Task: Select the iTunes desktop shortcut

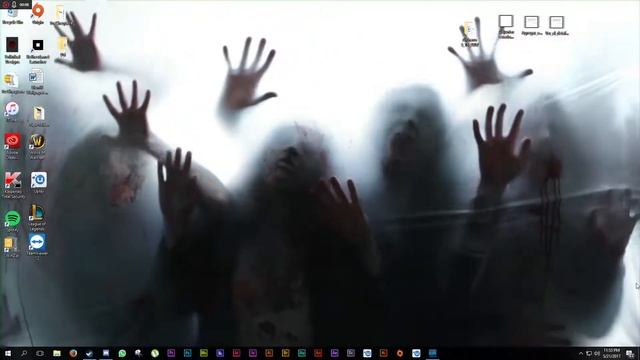Action: point(12,112)
